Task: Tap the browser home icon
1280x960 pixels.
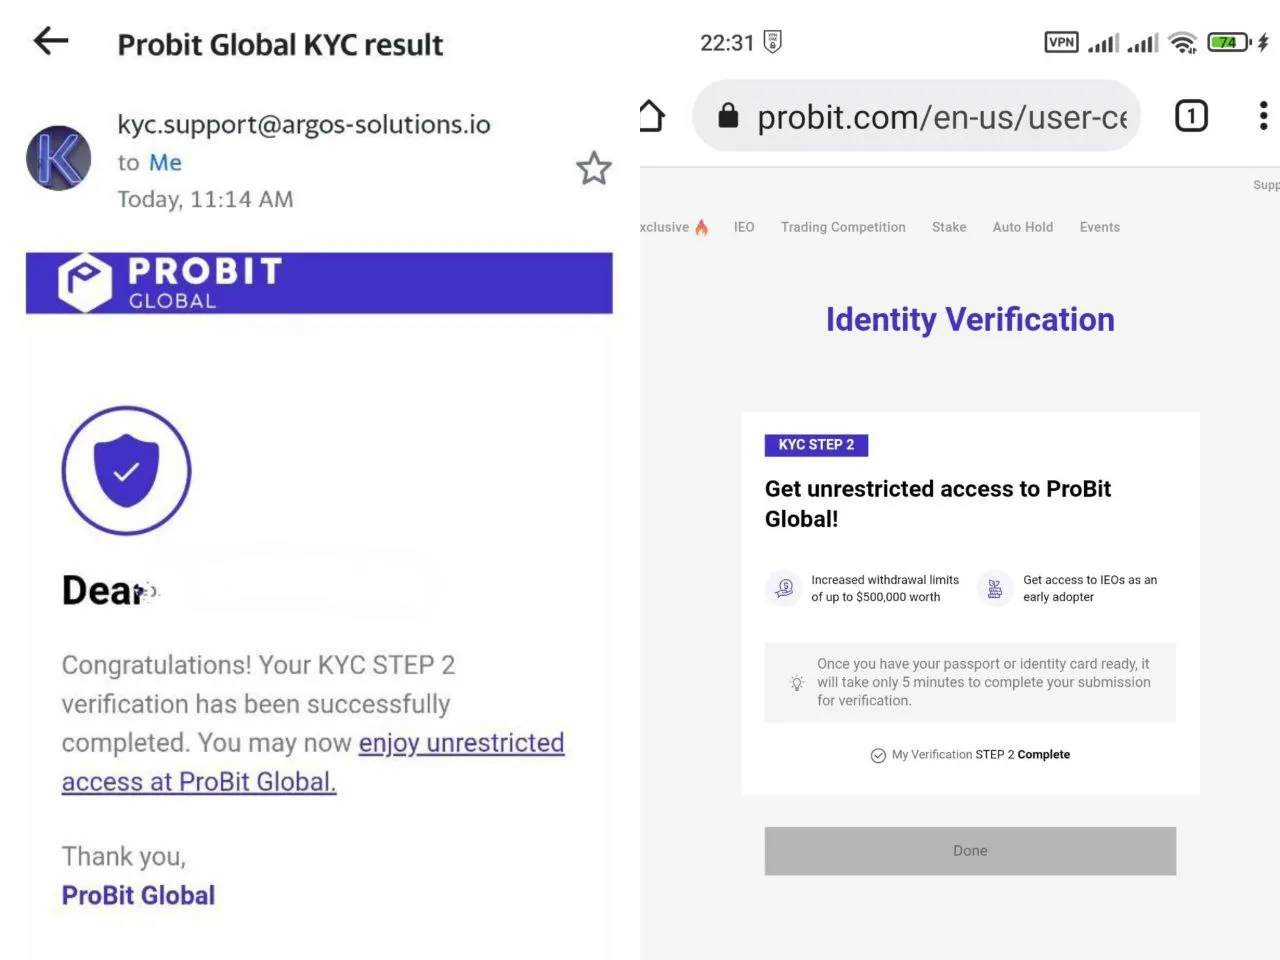Action: tap(651, 116)
